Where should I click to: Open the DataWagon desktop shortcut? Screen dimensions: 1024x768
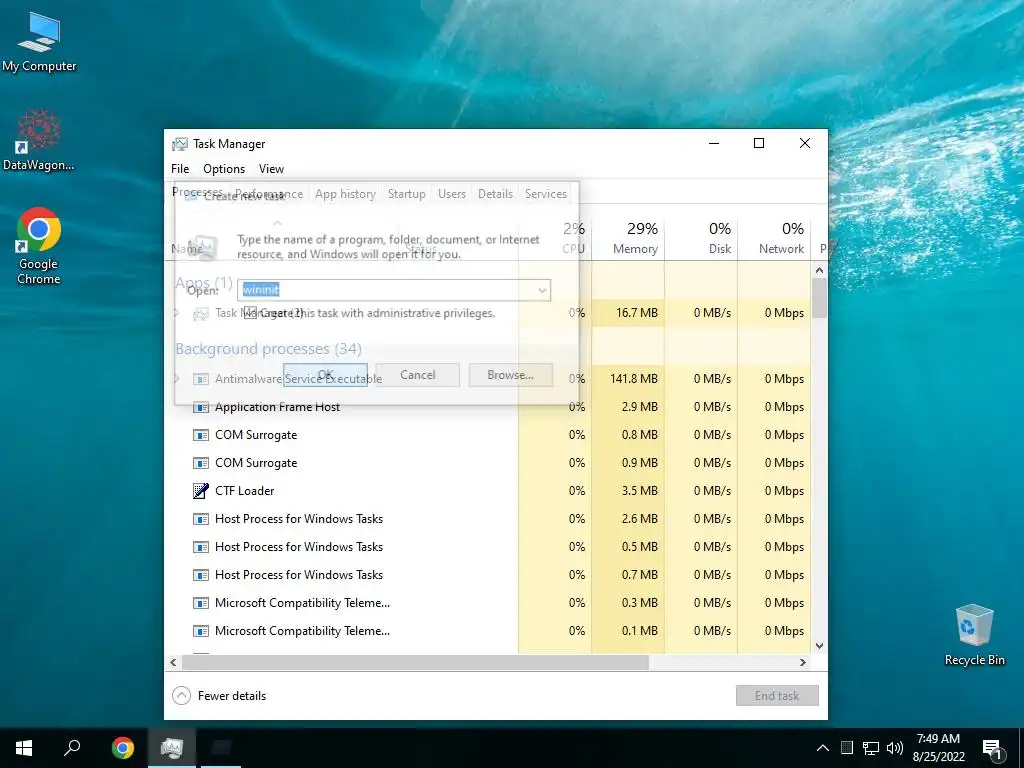[39, 140]
